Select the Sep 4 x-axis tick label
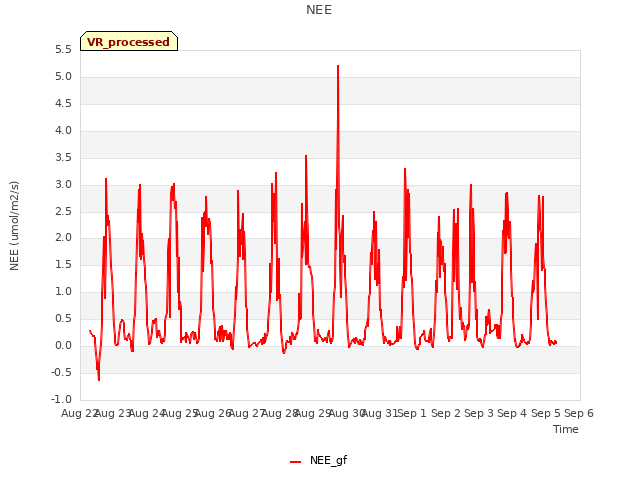The height and width of the screenshot is (480, 640). point(512,413)
